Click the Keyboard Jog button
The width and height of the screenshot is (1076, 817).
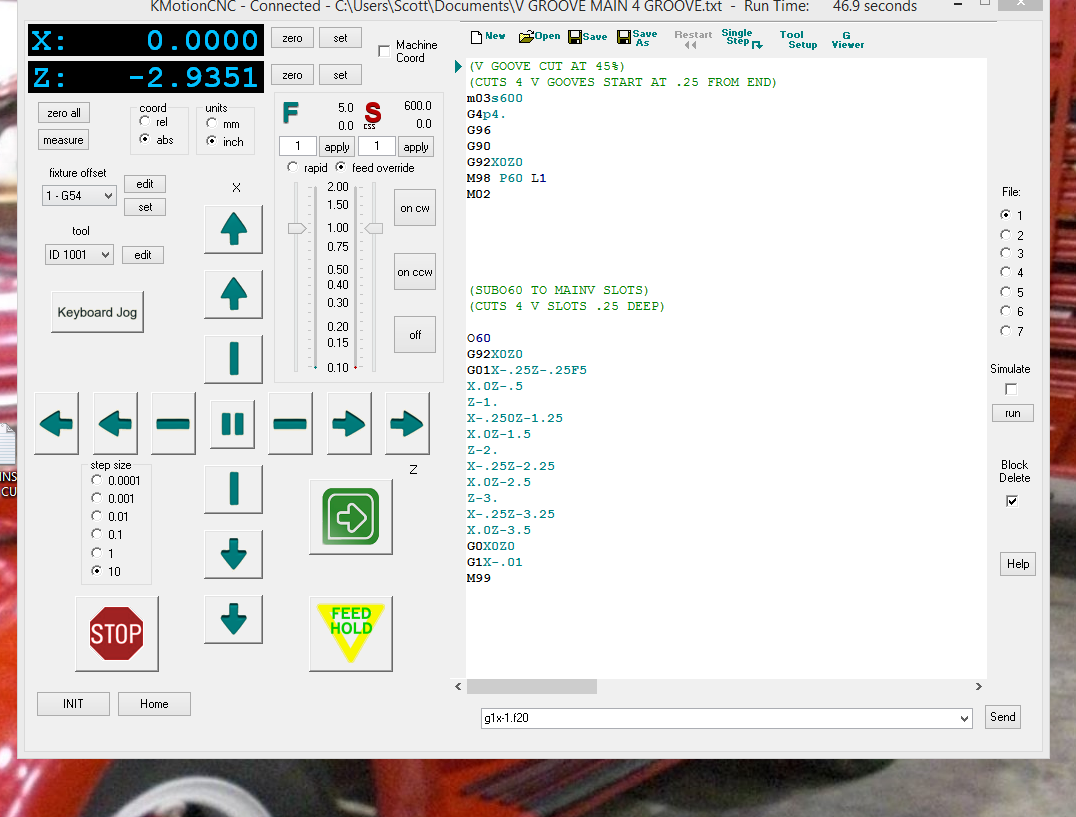(97, 312)
